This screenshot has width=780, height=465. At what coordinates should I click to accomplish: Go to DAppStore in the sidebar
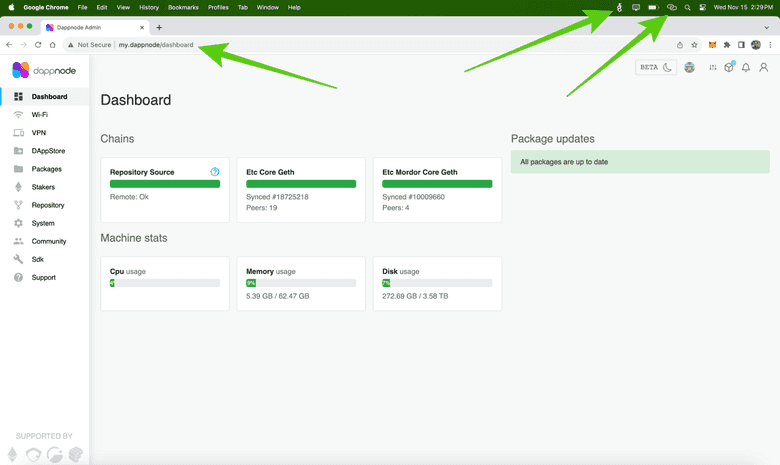tap(48, 151)
